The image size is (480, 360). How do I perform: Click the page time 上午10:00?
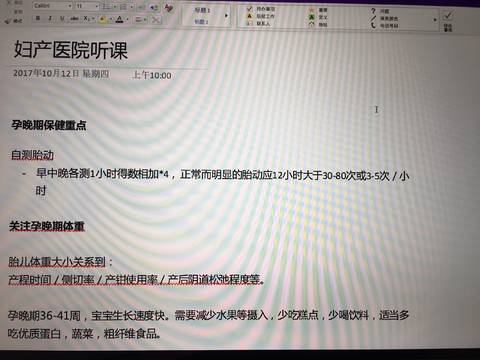pyautogui.click(x=152, y=75)
